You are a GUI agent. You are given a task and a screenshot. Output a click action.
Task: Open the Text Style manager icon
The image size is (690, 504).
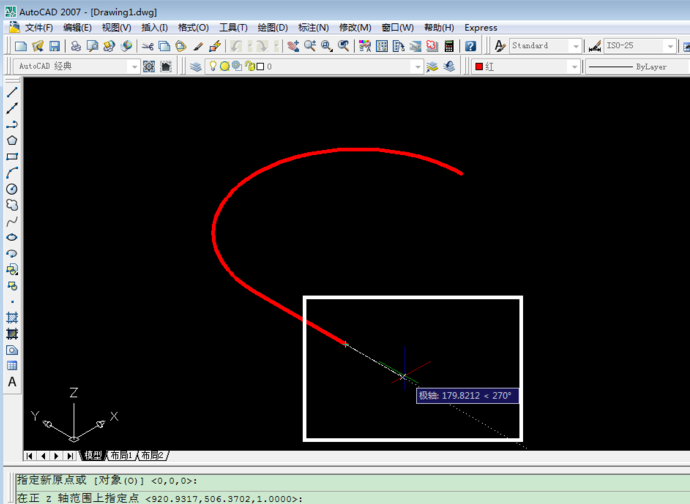pos(499,46)
